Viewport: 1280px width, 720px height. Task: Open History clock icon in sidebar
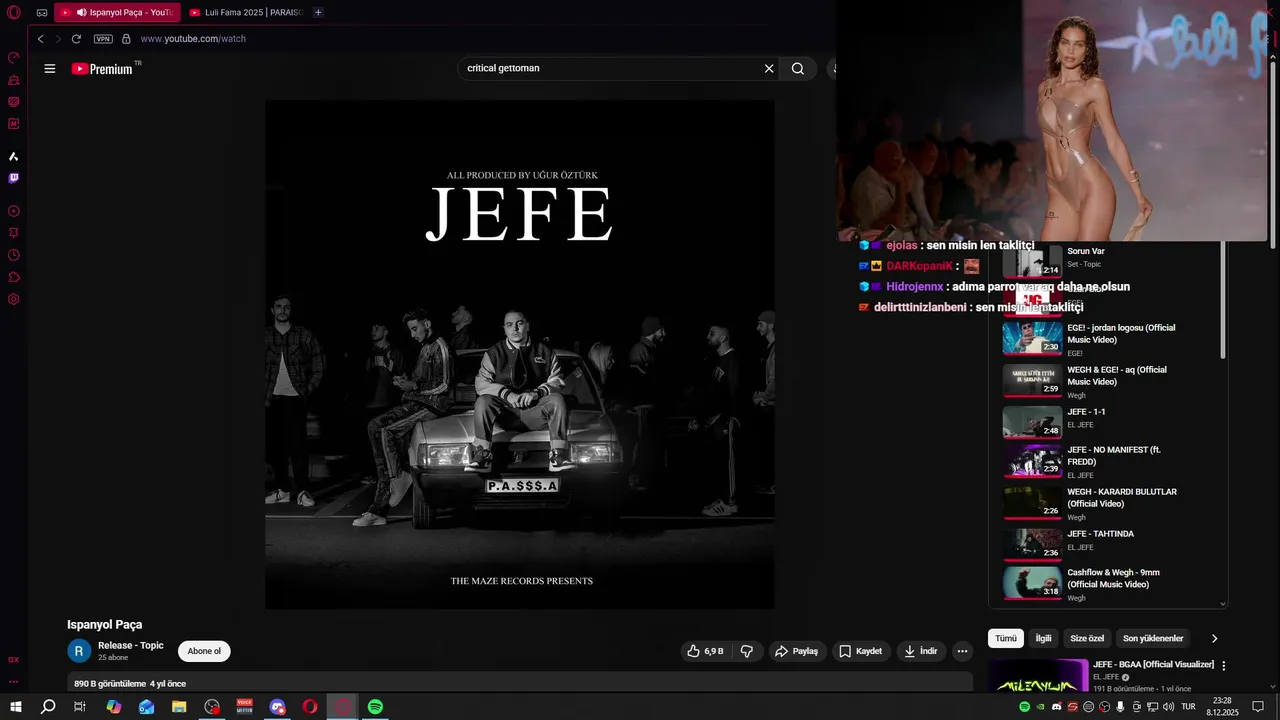click(x=14, y=255)
